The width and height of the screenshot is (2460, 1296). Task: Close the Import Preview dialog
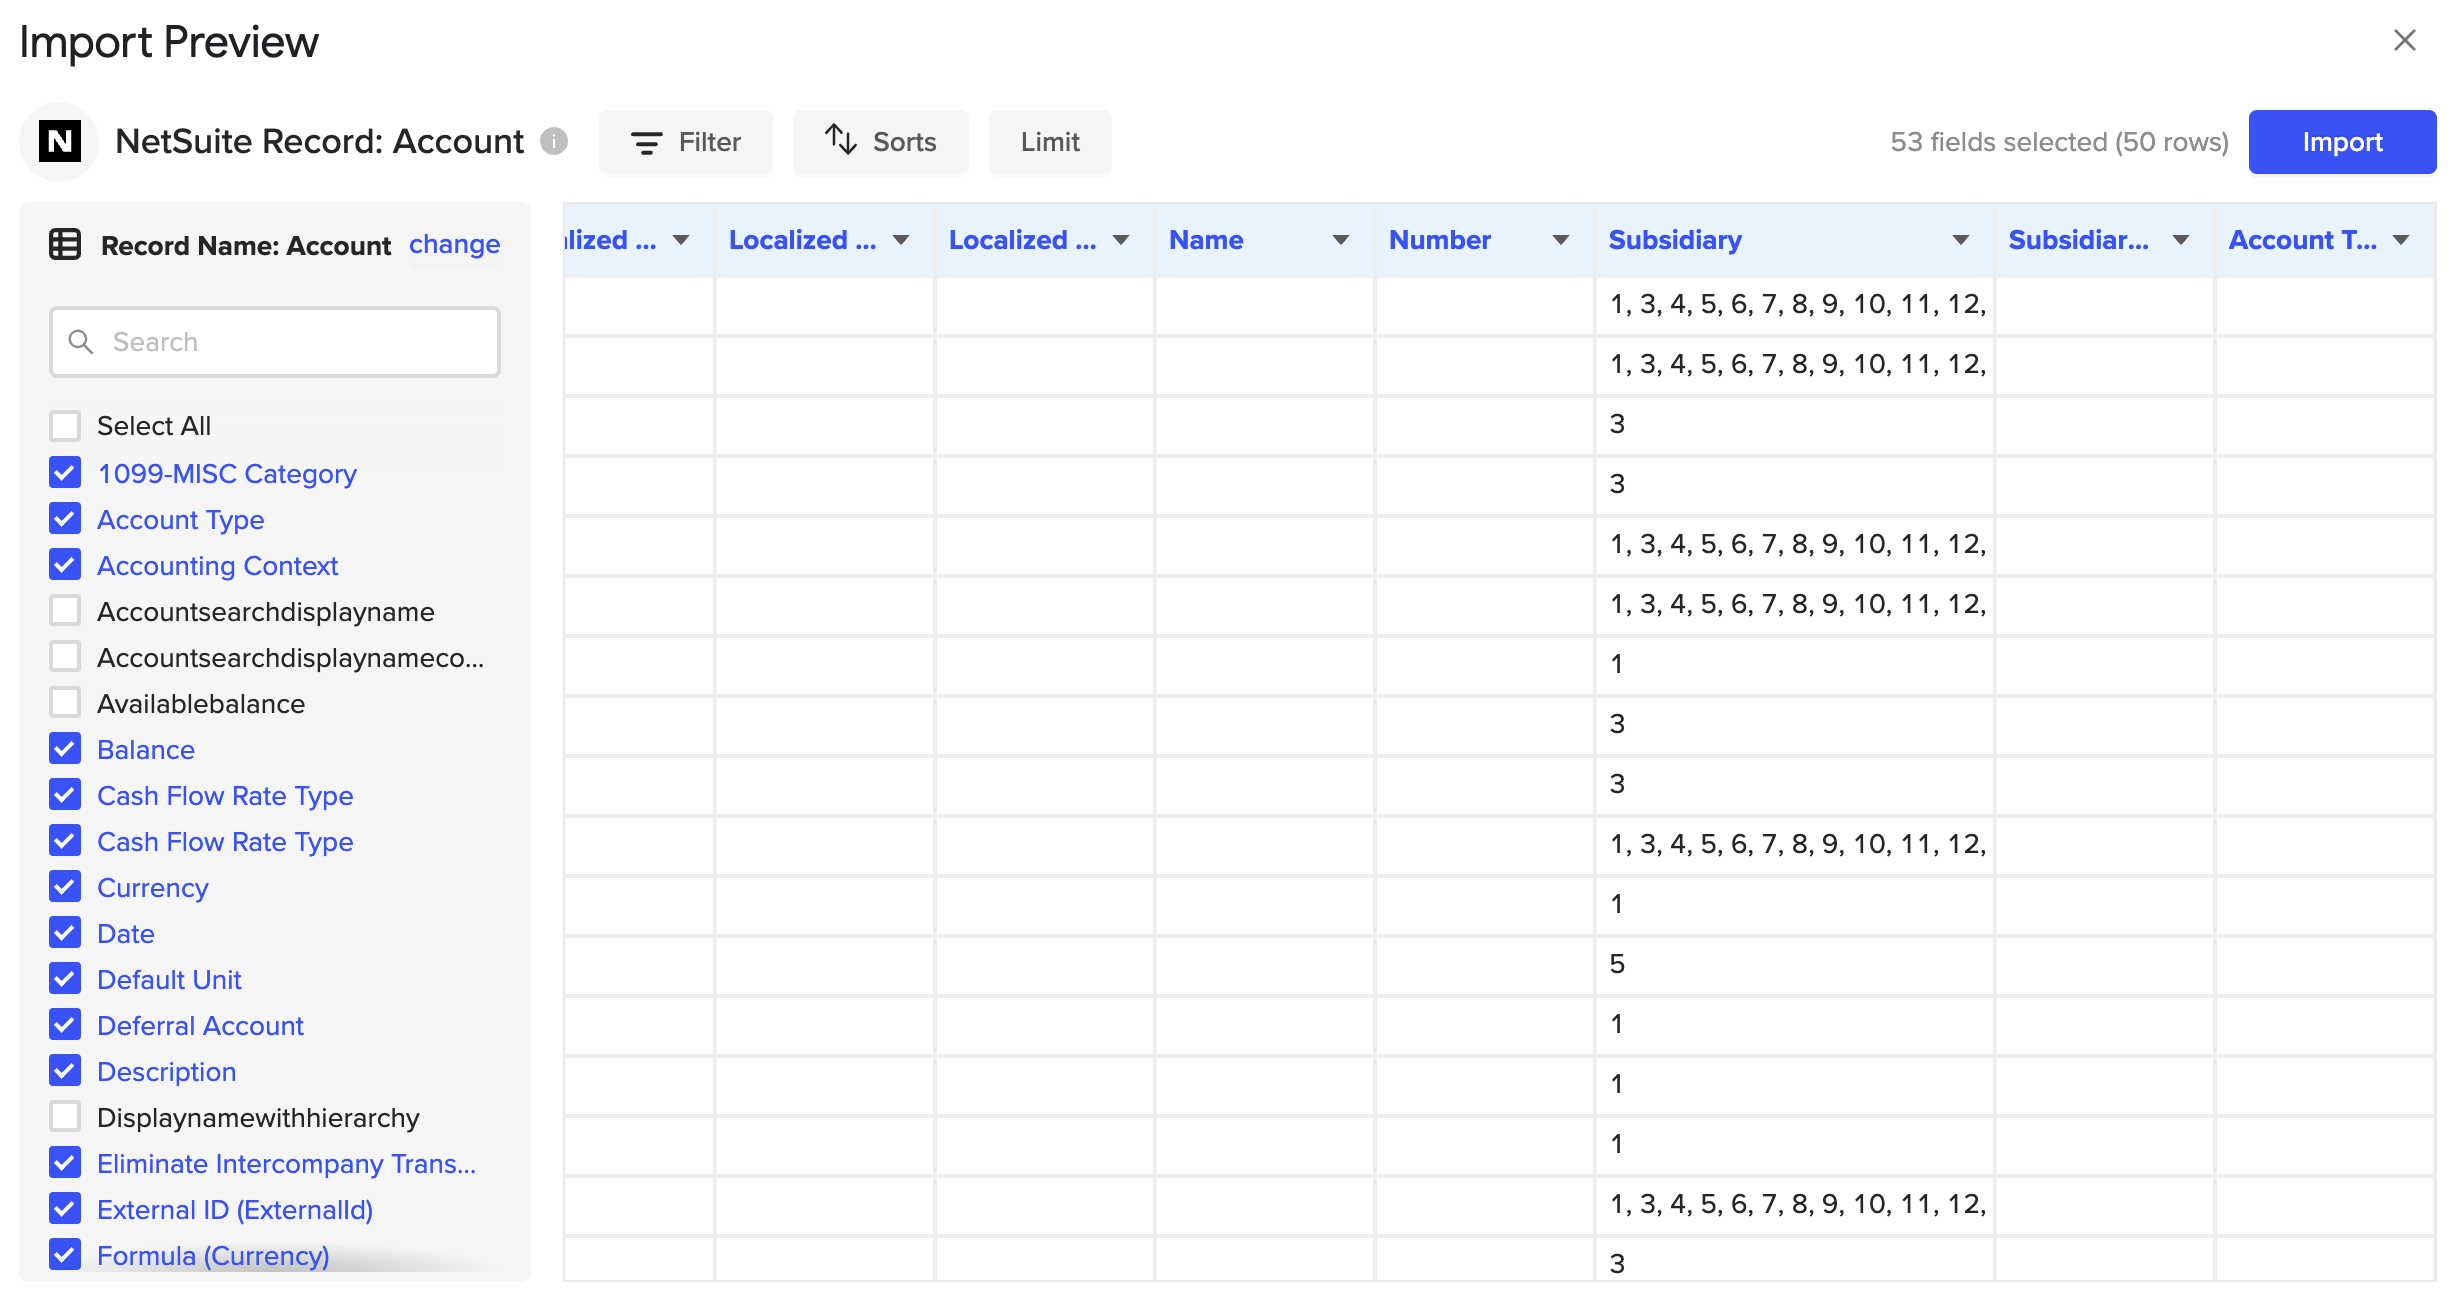coord(2405,40)
